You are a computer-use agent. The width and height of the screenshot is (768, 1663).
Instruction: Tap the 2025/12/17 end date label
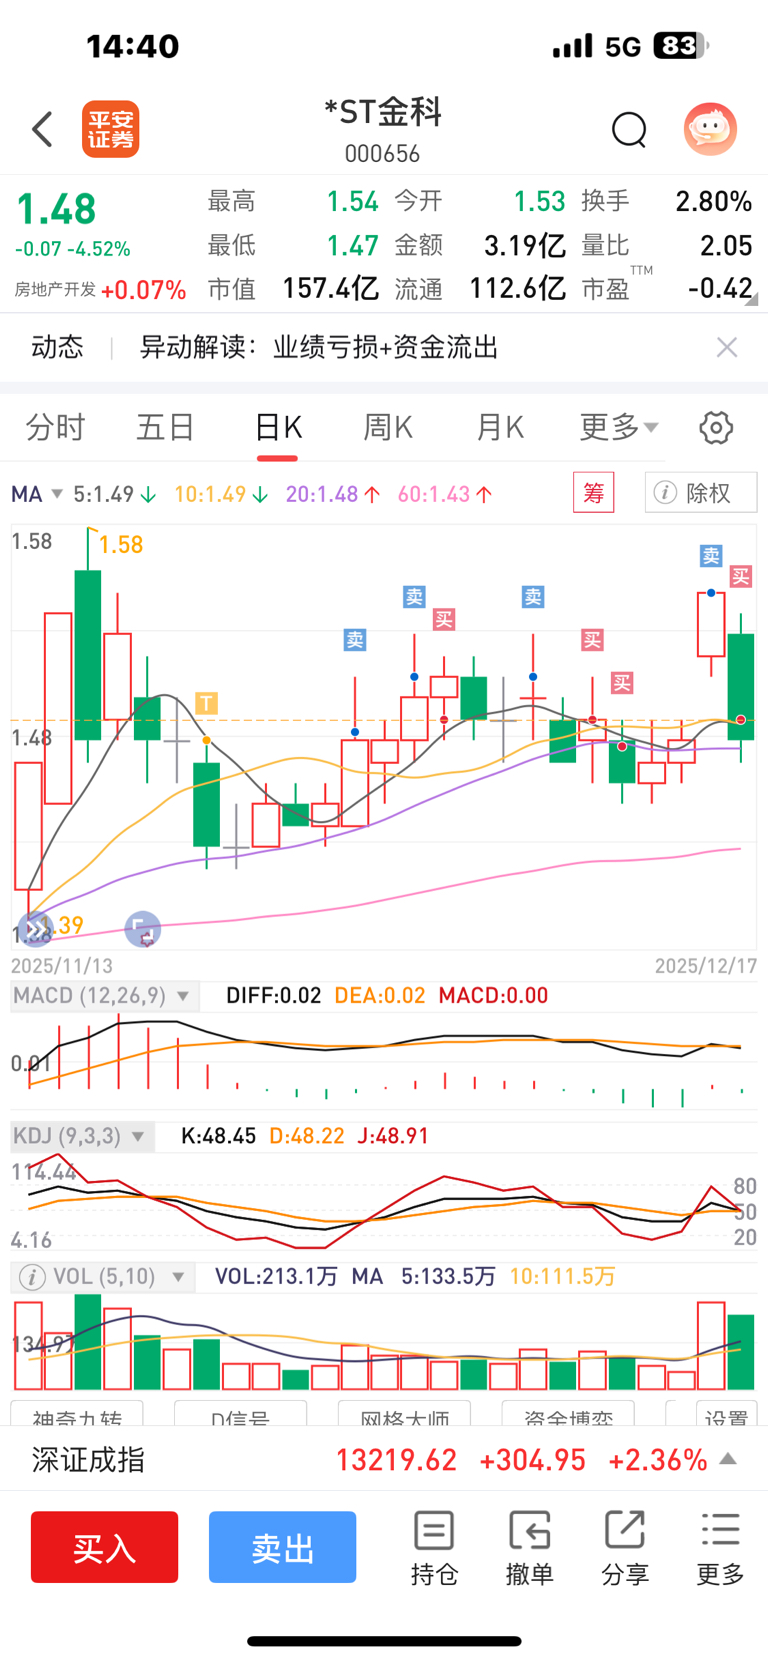click(x=706, y=966)
